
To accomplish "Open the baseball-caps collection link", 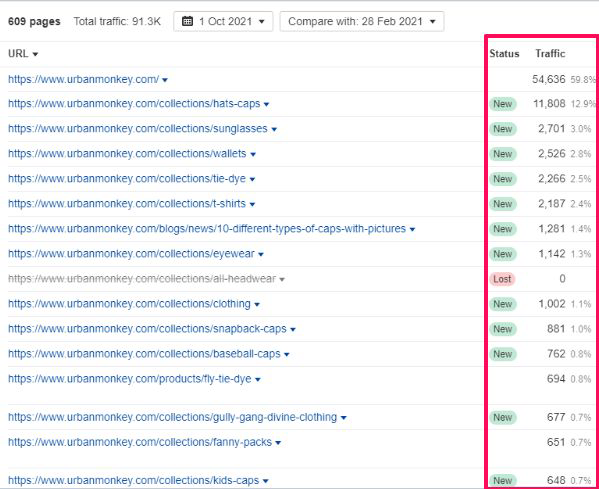I will coord(144,354).
